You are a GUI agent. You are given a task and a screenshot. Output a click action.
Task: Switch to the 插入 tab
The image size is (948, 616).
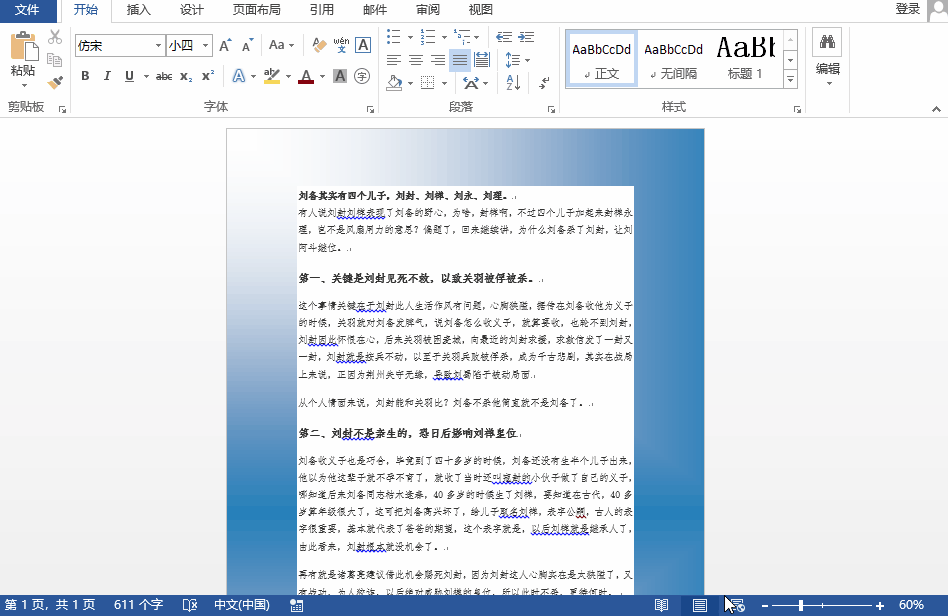(138, 10)
